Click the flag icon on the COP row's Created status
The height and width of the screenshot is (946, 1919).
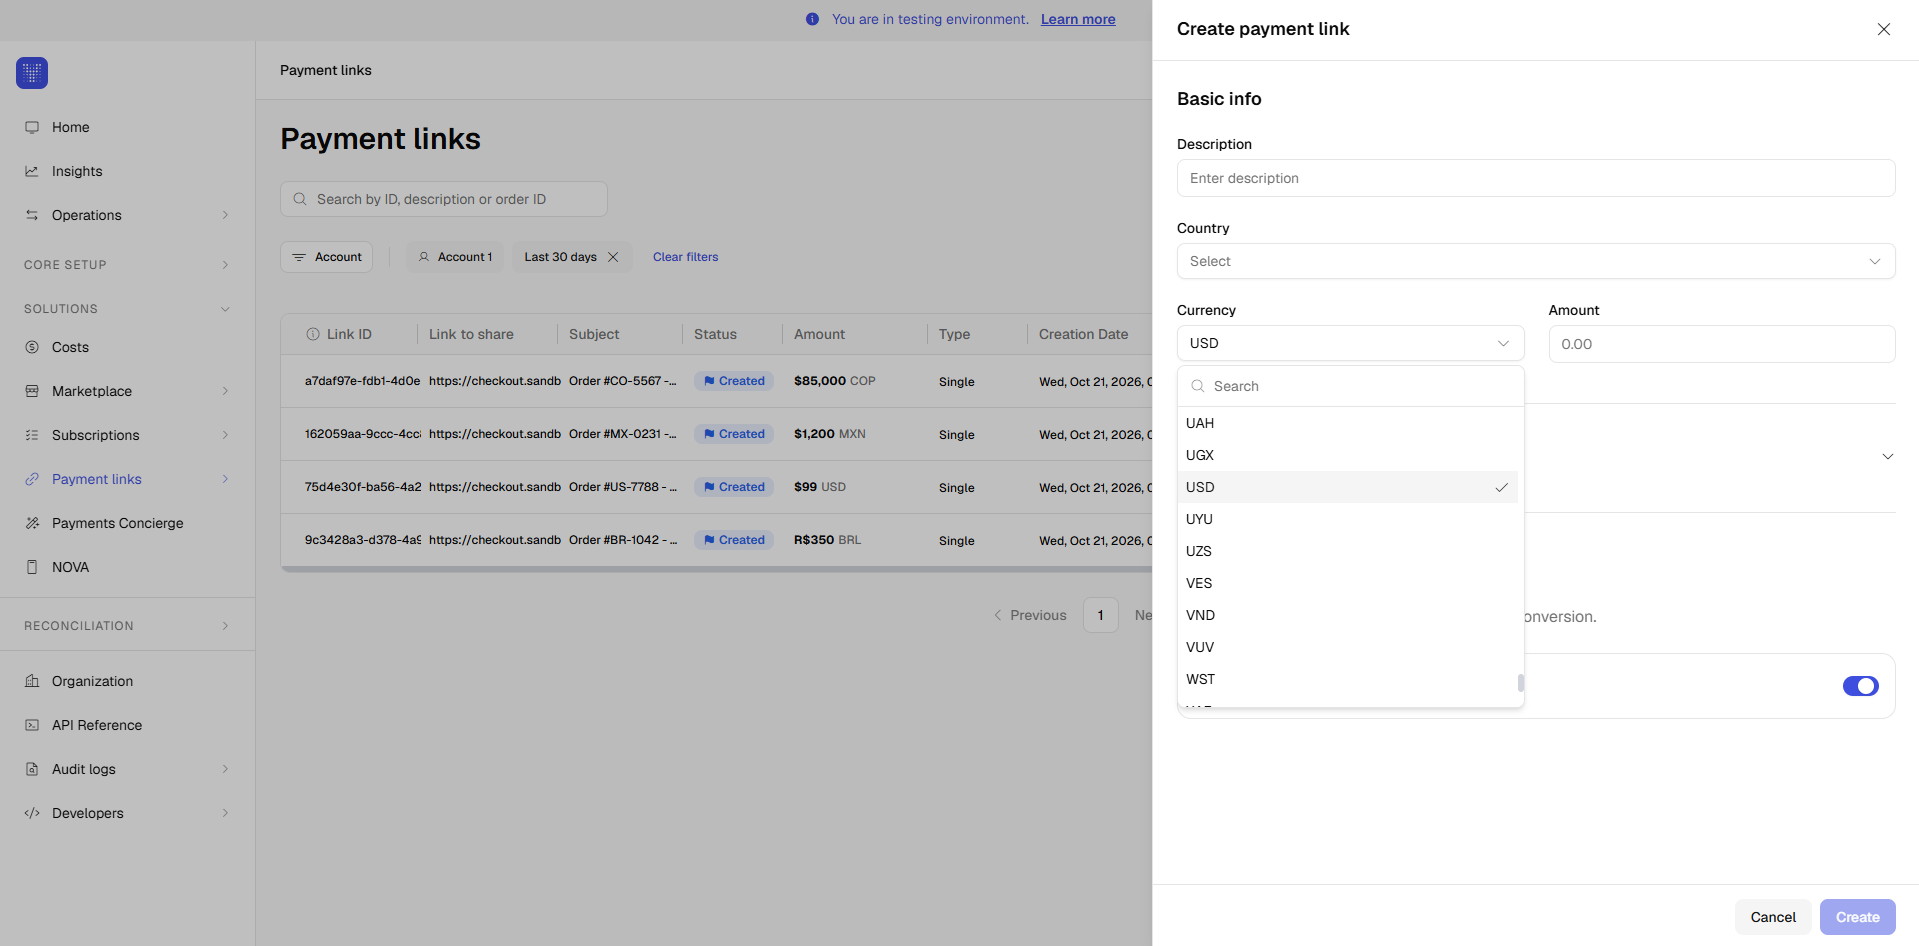709,381
